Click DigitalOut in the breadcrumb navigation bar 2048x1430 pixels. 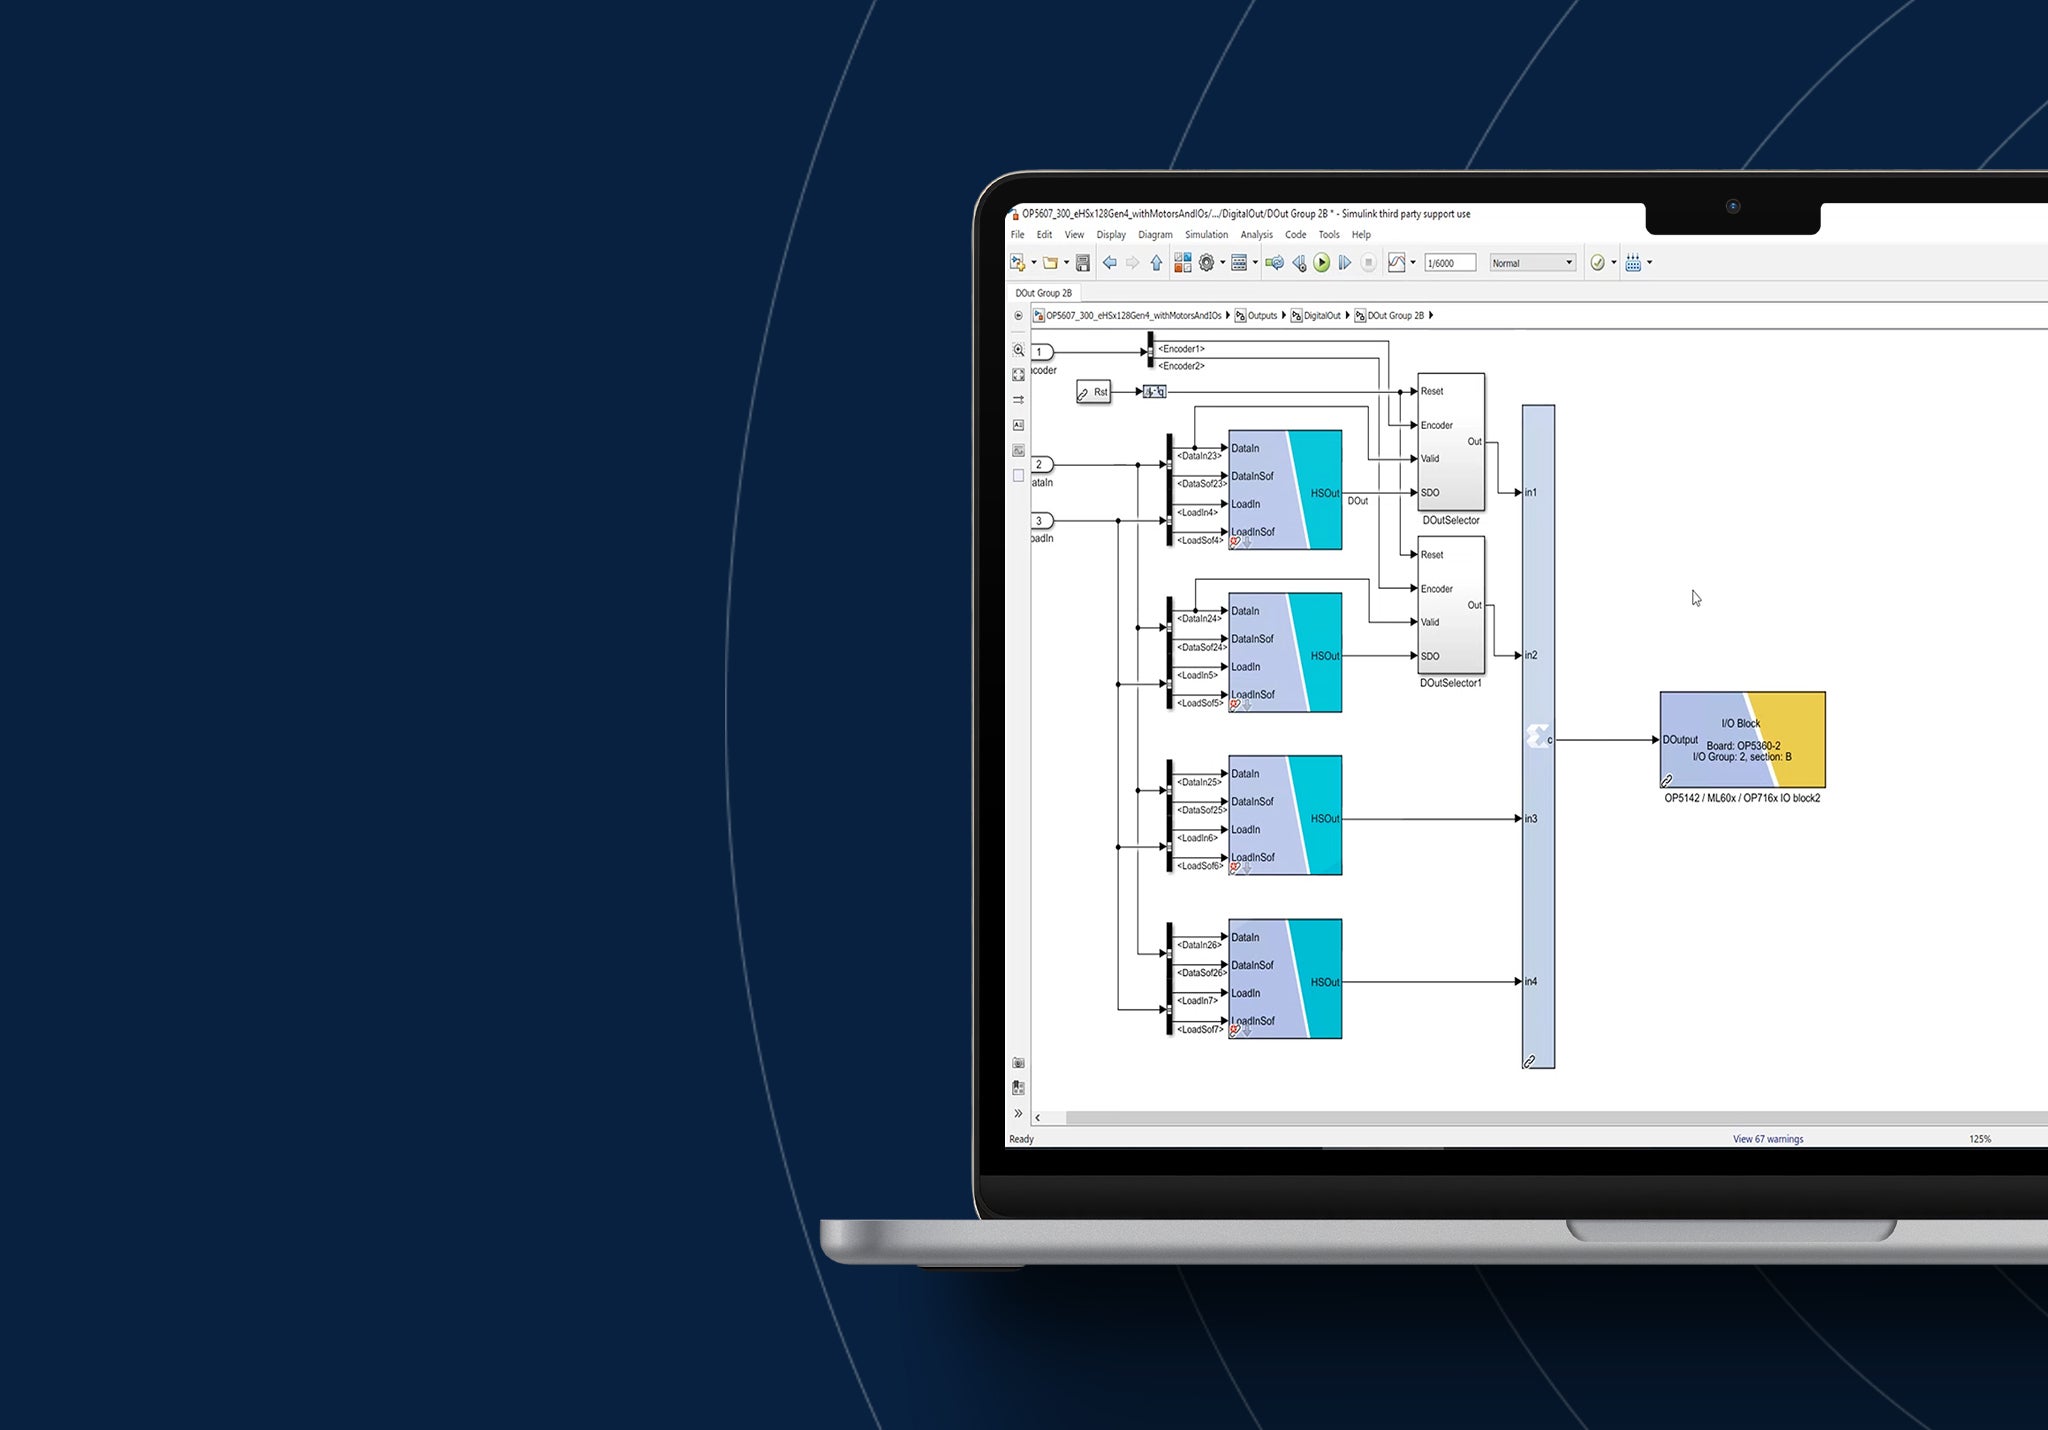(1322, 315)
